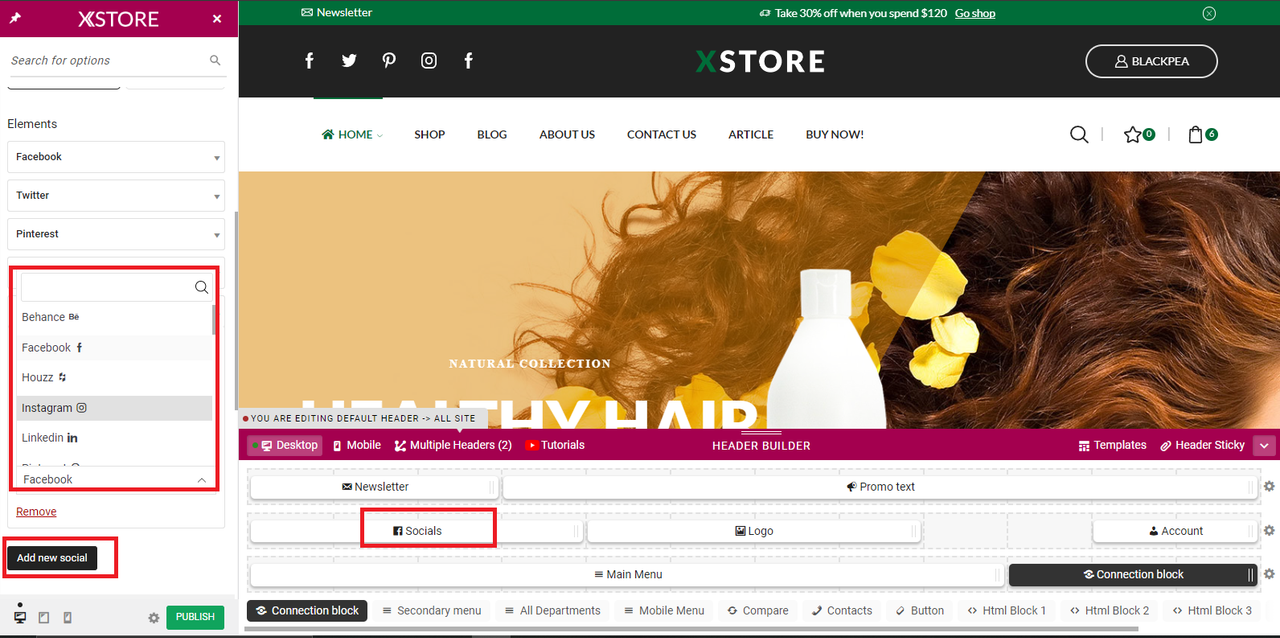This screenshot has width=1280, height=638.
Task: Open the site search magnifier icon
Action: point(1079,134)
